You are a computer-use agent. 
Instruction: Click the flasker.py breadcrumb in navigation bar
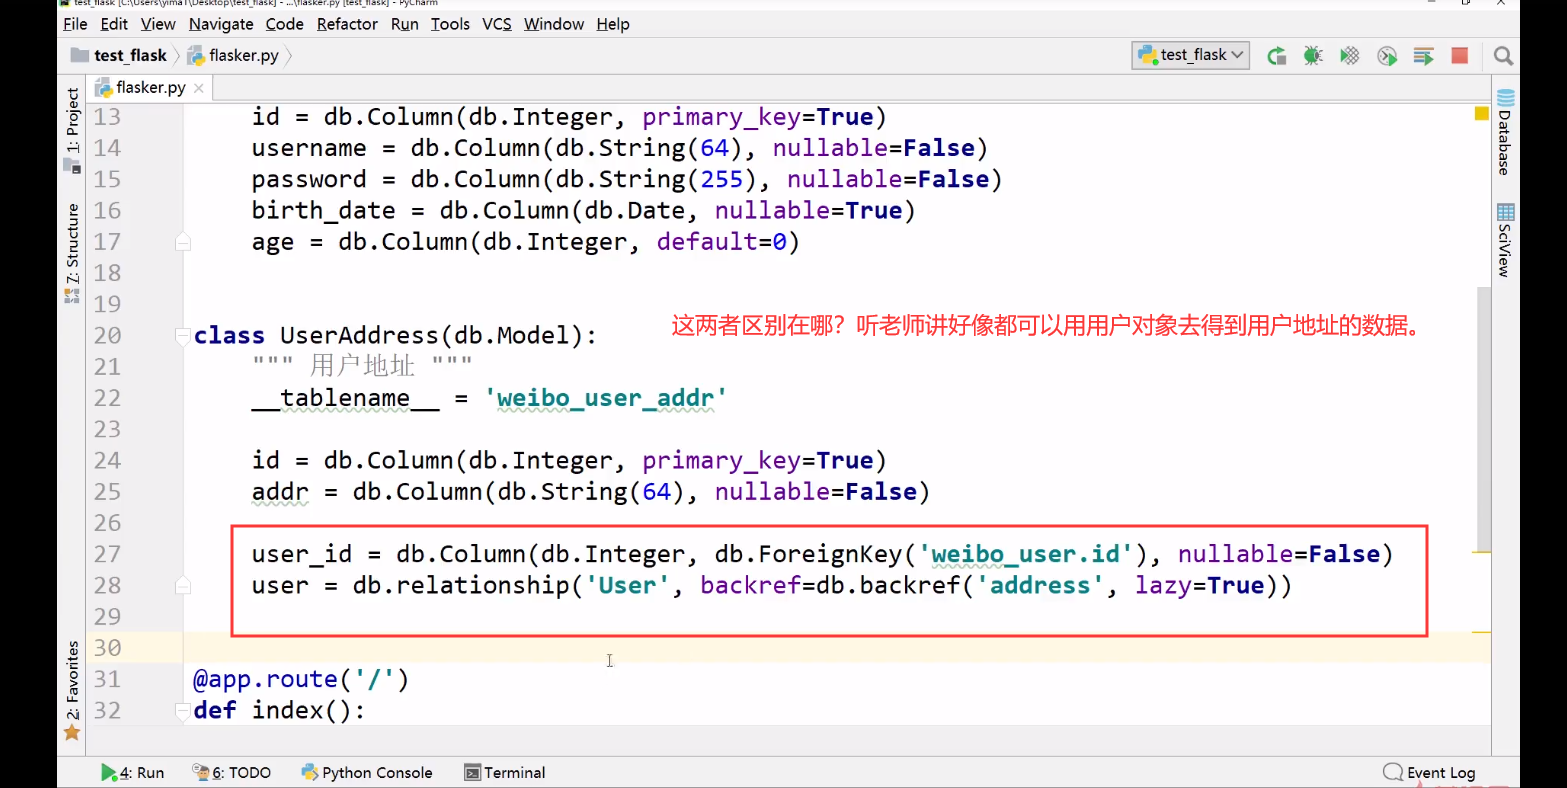[234, 55]
